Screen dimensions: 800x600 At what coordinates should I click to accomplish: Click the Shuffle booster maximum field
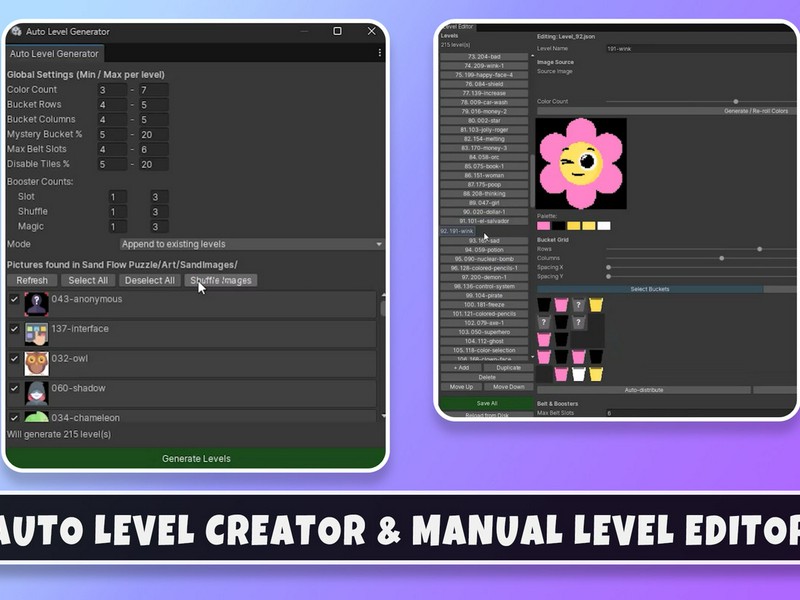pos(159,212)
